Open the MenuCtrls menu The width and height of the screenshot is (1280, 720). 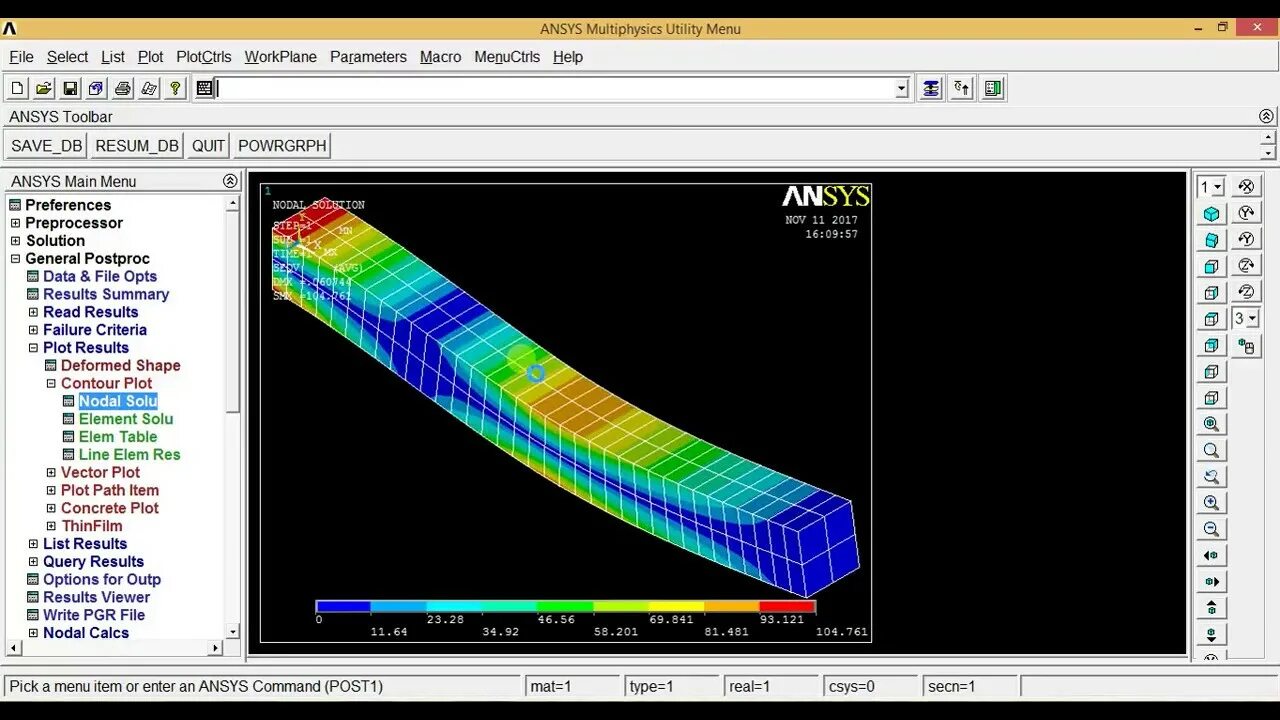507,57
